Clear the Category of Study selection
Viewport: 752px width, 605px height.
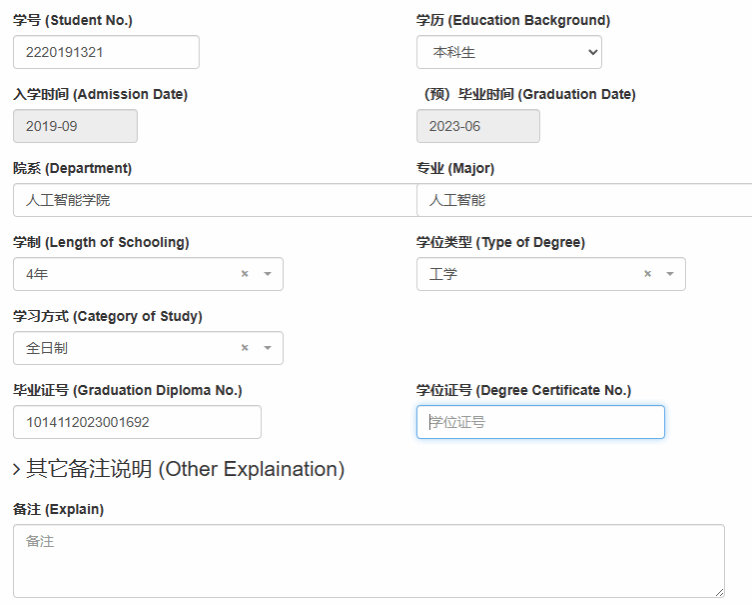244,348
